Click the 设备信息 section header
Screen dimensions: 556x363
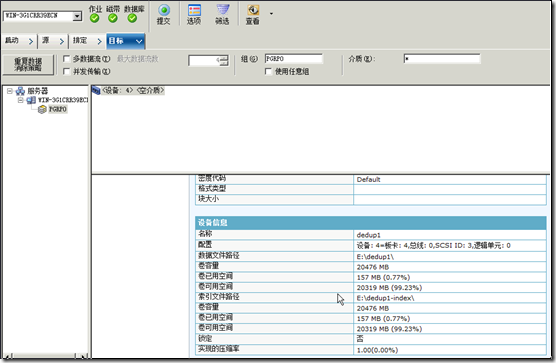click(371, 223)
